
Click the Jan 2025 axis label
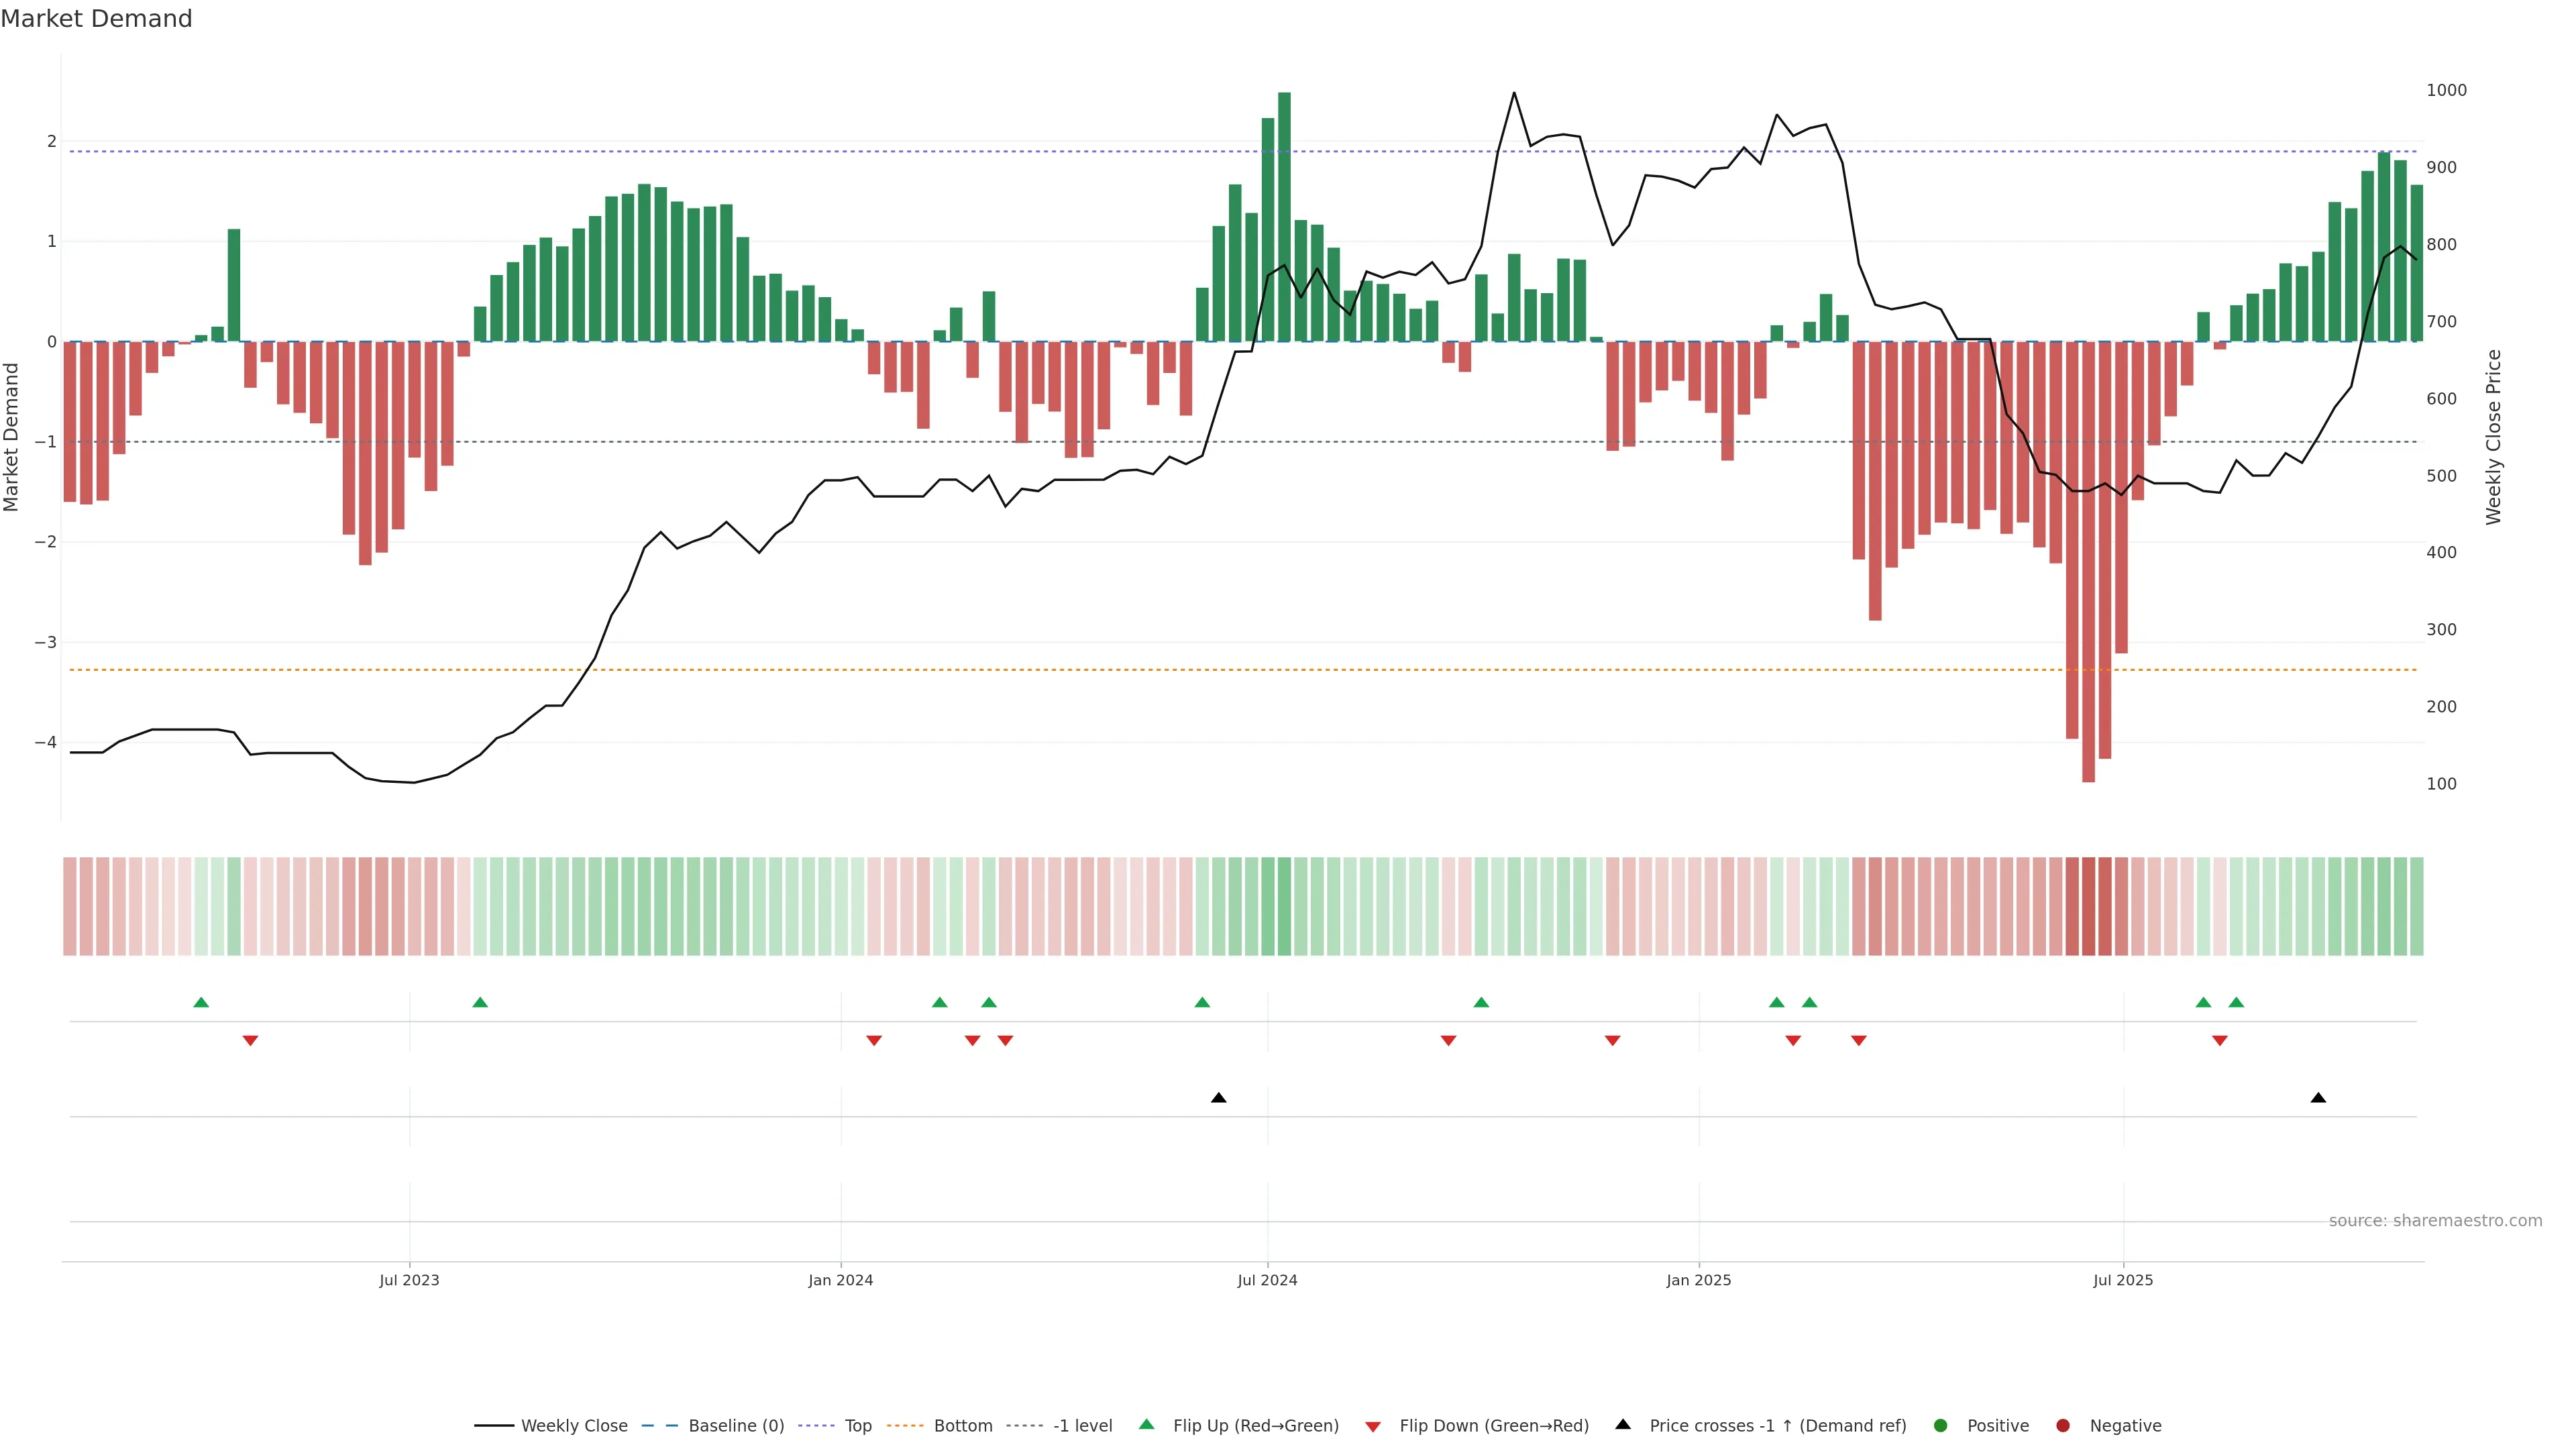coord(1698,1280)
